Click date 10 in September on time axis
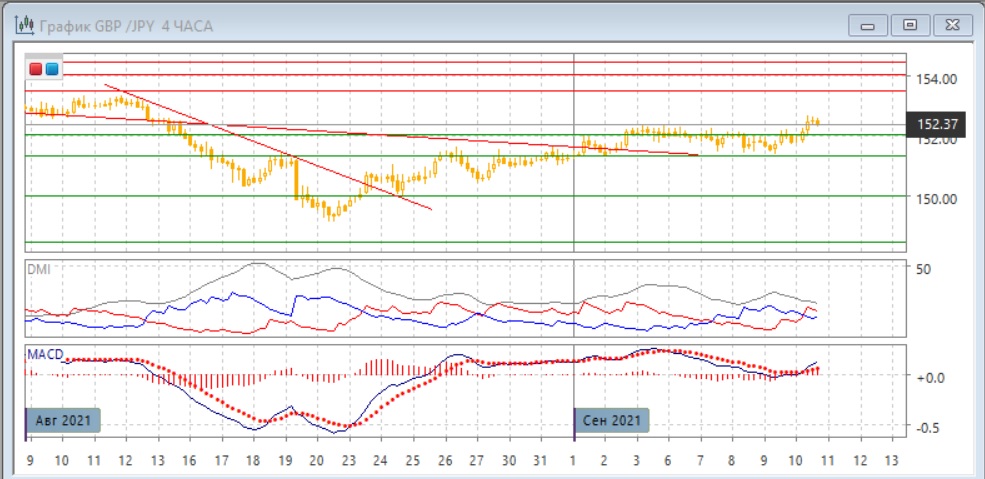 coord(796,460)
